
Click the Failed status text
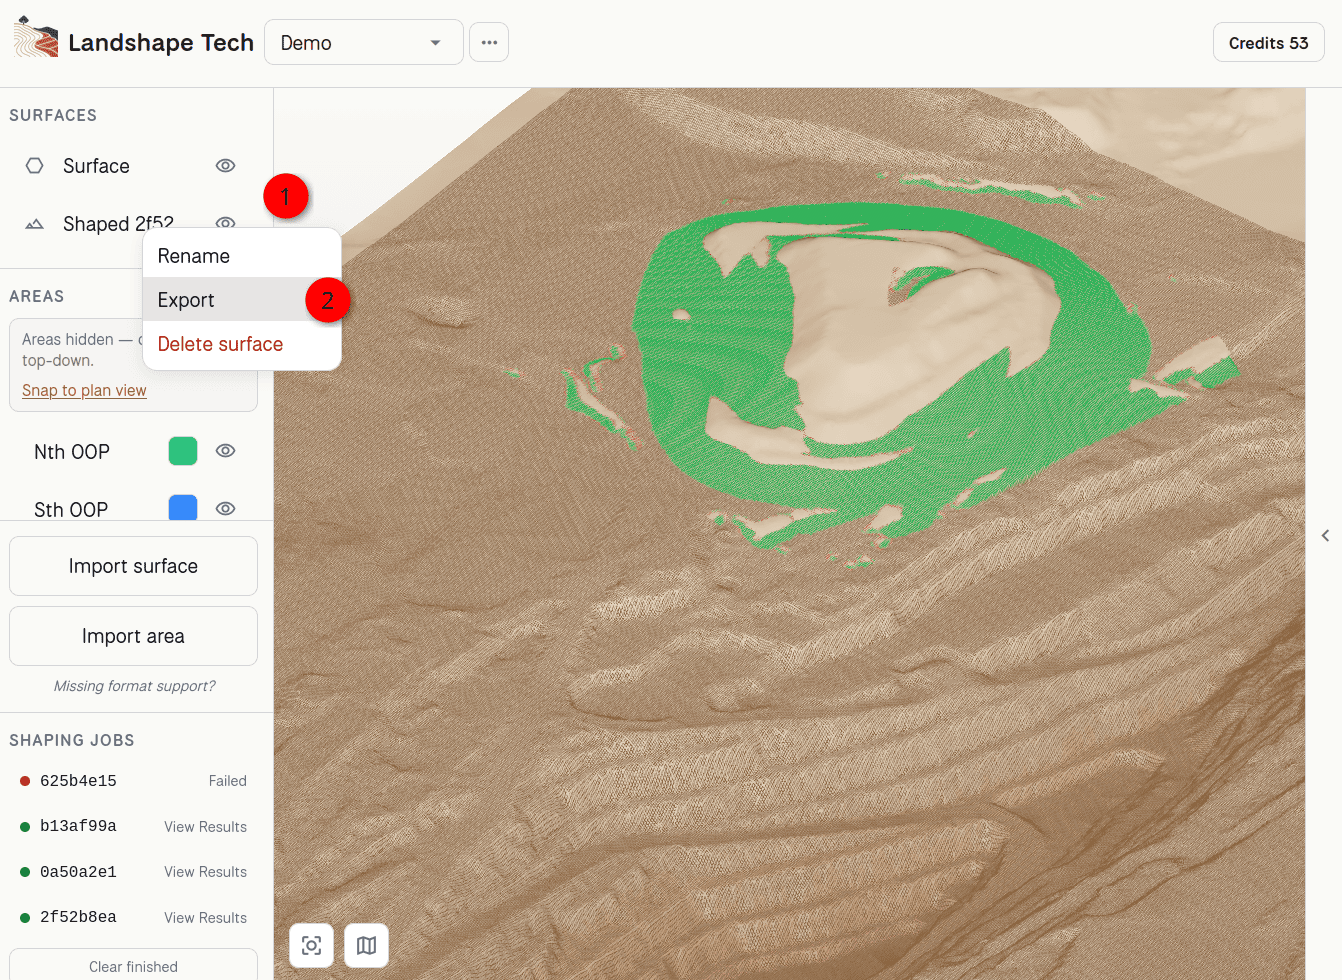tap(228, 781)
